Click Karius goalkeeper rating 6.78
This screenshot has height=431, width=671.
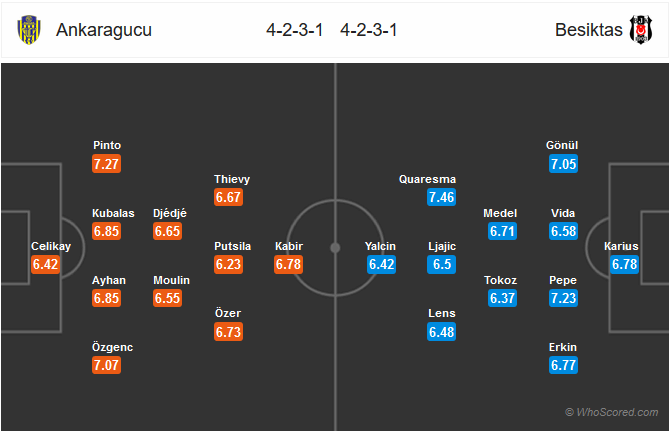(x=624, y=264)
